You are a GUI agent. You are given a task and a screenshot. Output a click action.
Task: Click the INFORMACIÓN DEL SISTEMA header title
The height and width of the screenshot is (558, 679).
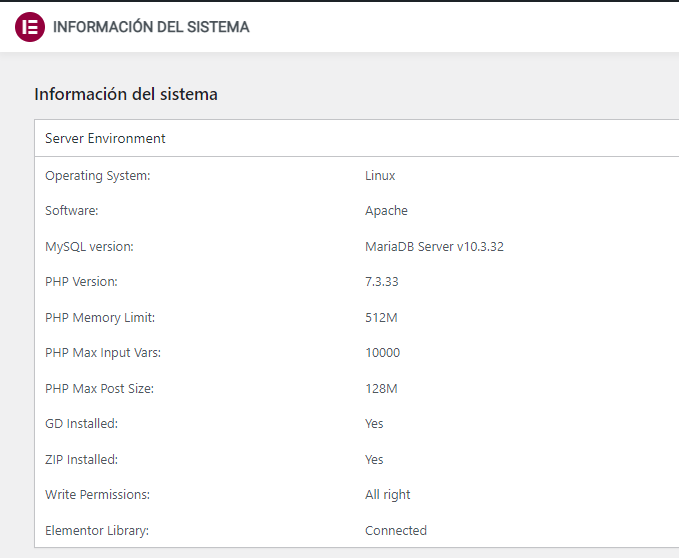151,27
